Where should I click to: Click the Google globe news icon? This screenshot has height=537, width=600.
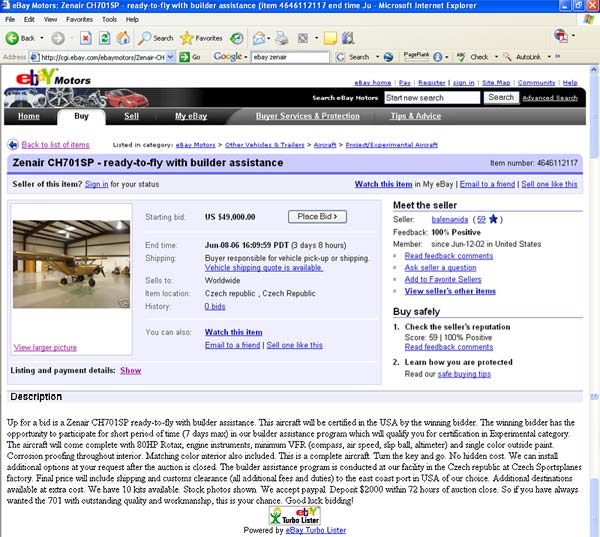[x=388, y=57]
